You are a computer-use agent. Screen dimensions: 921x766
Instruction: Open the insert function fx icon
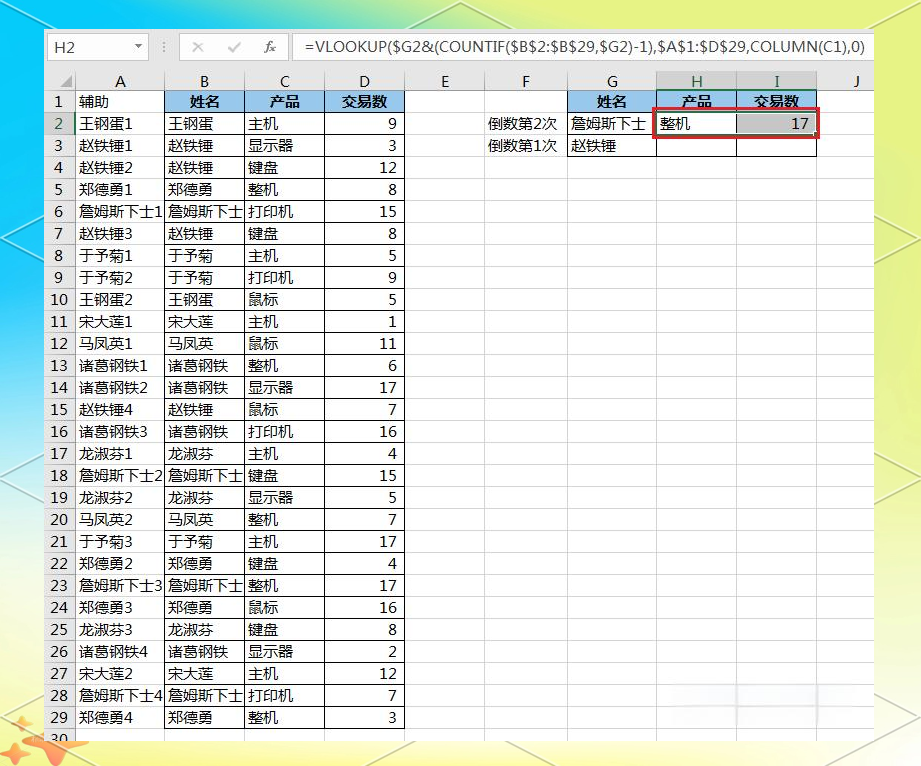click(270, 47)
